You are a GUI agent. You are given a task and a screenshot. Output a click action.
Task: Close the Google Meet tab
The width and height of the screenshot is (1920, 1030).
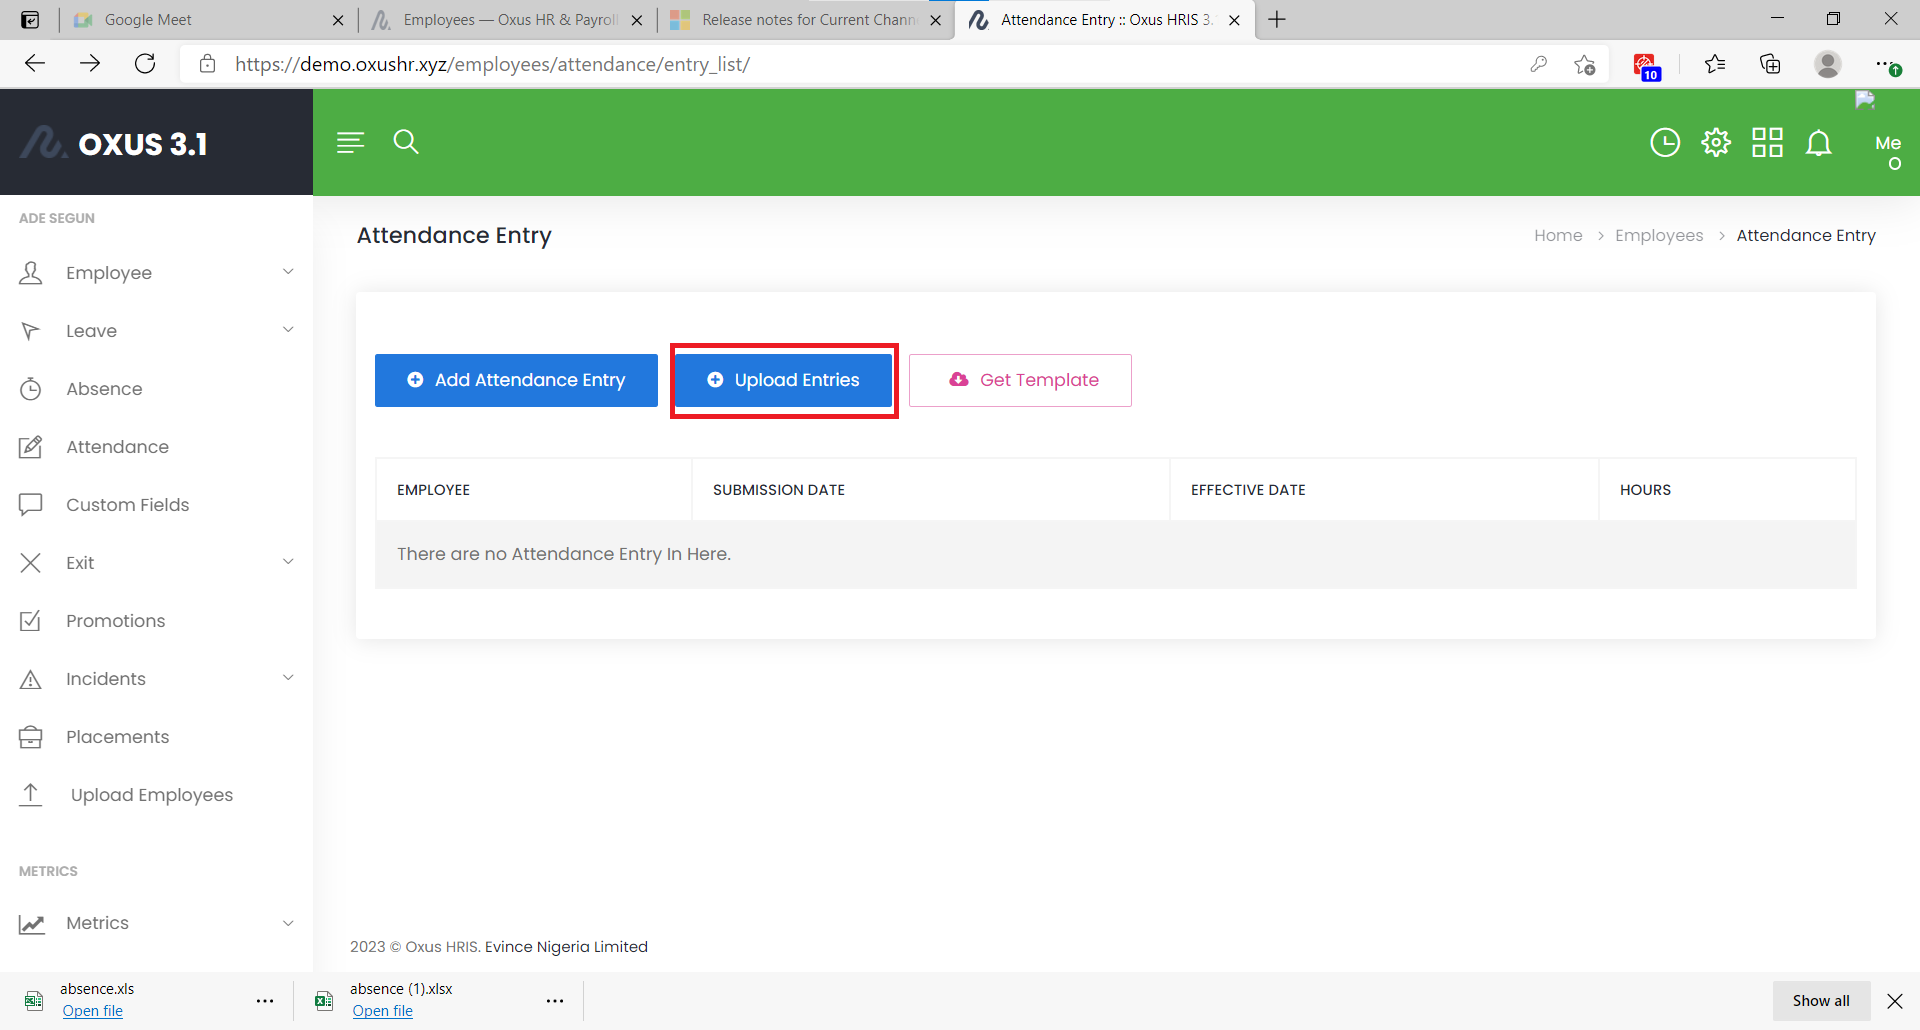coord(338,20)
